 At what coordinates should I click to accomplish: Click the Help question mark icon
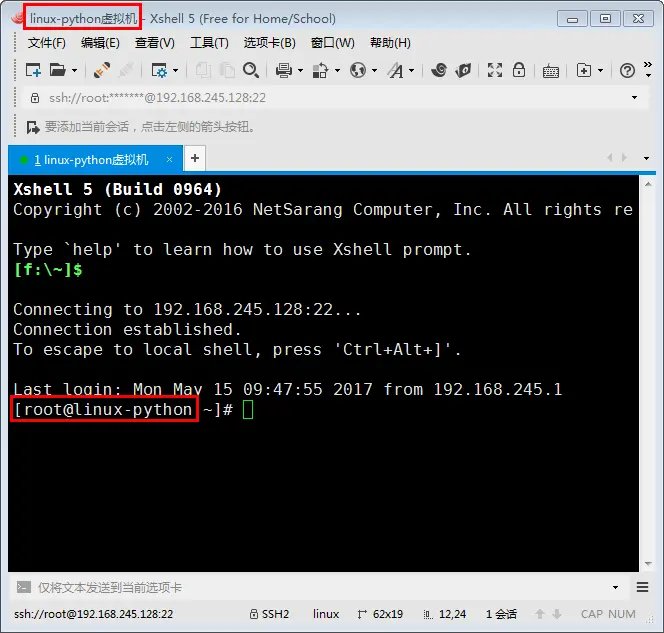coord(627,70)
